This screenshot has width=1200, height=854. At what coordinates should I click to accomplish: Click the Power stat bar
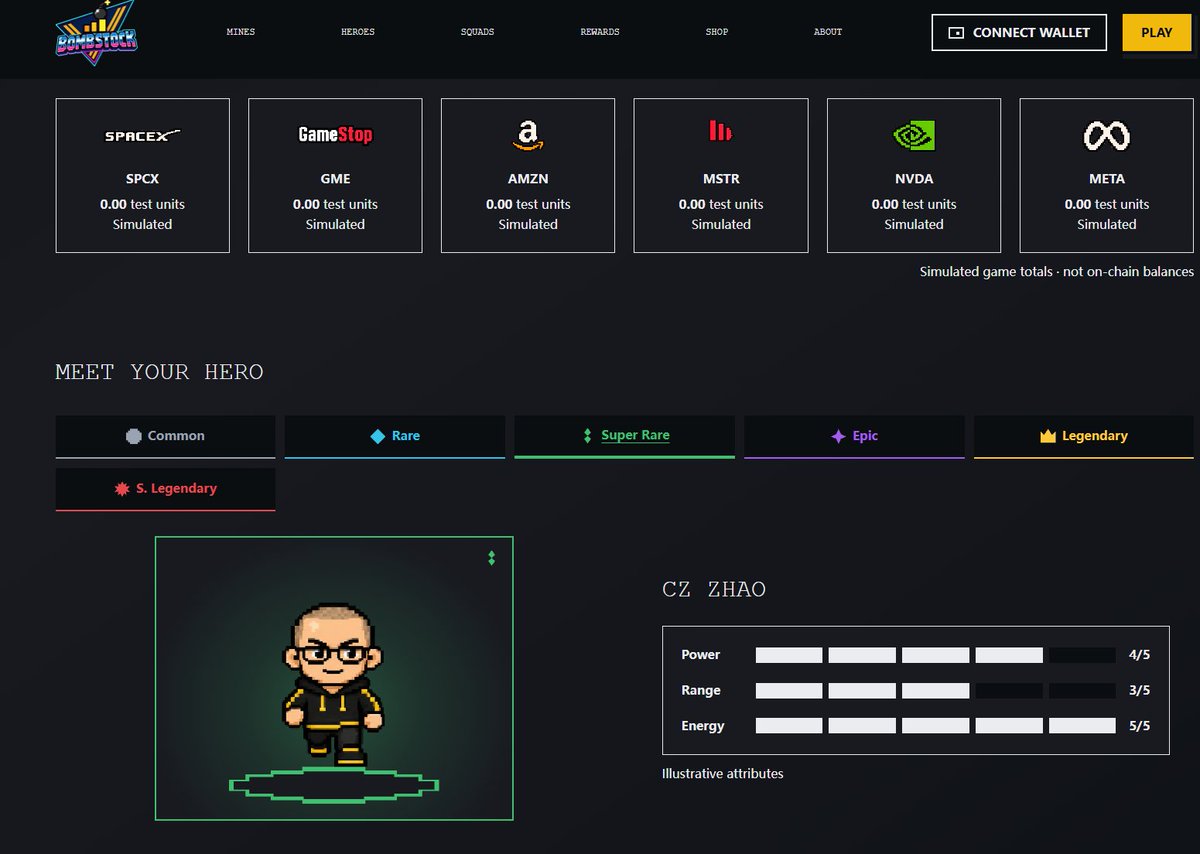click(x=935, y=655)
